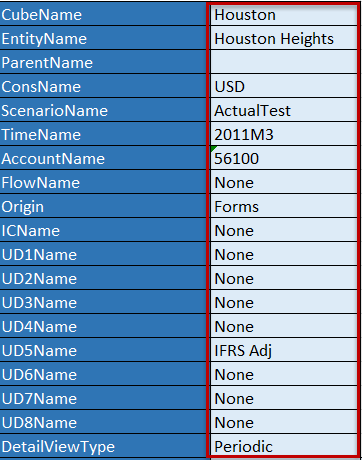The width and height of the screenshot is (362, 460).
Task: Click the AccountName label cell
Action: point(103,158)
